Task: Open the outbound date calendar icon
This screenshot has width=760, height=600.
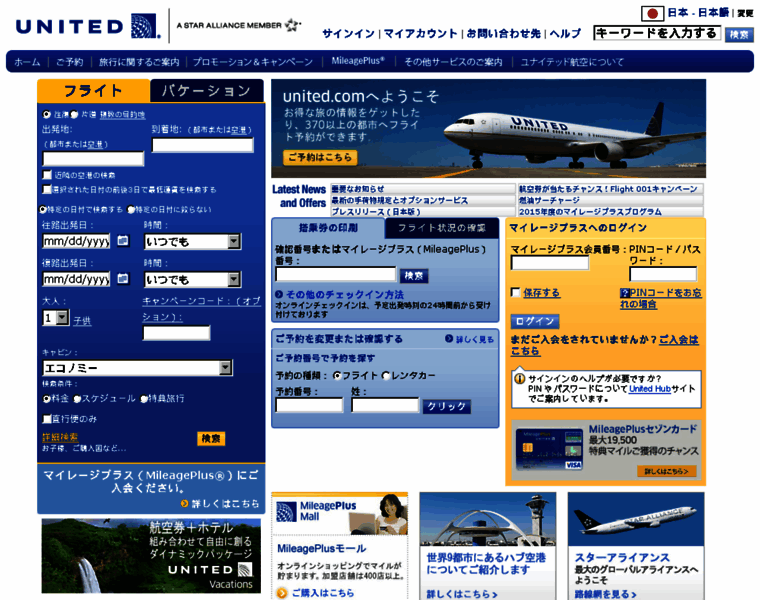Action: click(x=123, y=240)
